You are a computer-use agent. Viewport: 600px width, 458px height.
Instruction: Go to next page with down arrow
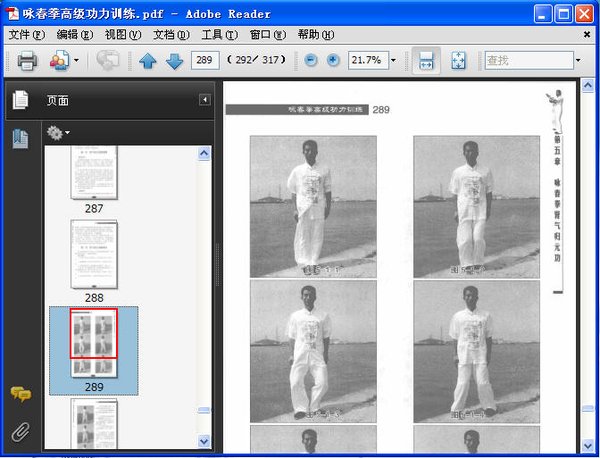click(x=173, y=61)
